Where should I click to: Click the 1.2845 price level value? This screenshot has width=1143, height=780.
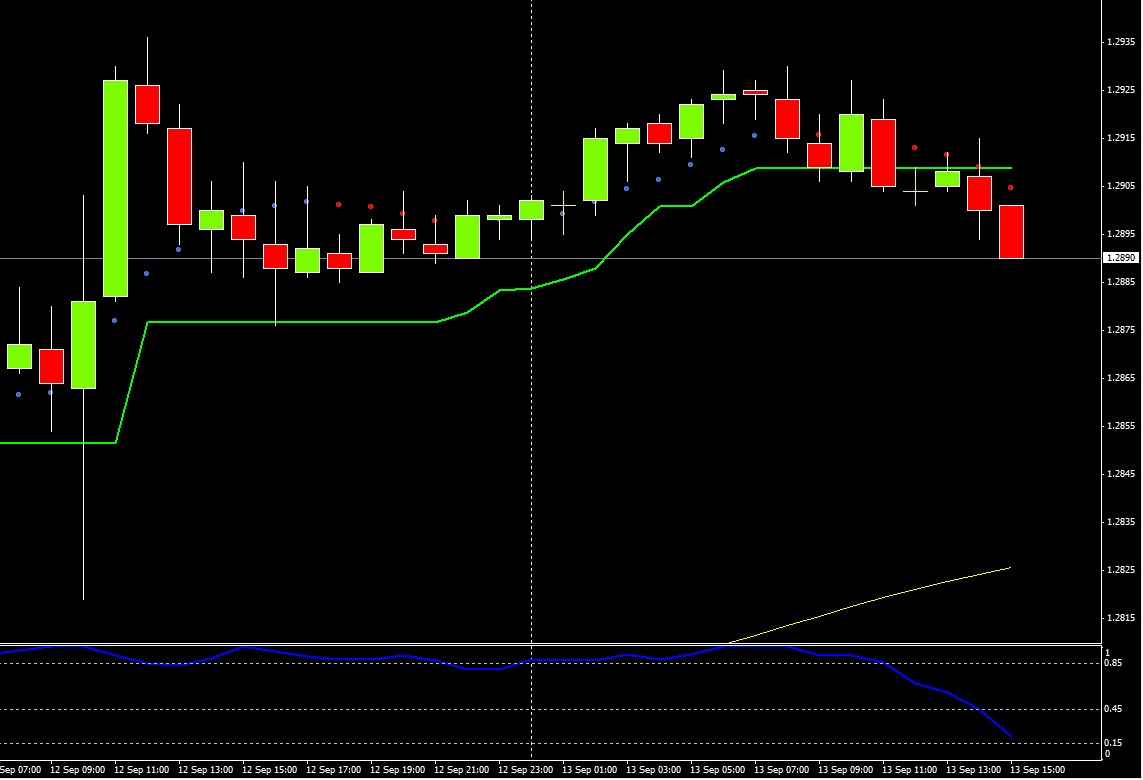click(1120, 474)
